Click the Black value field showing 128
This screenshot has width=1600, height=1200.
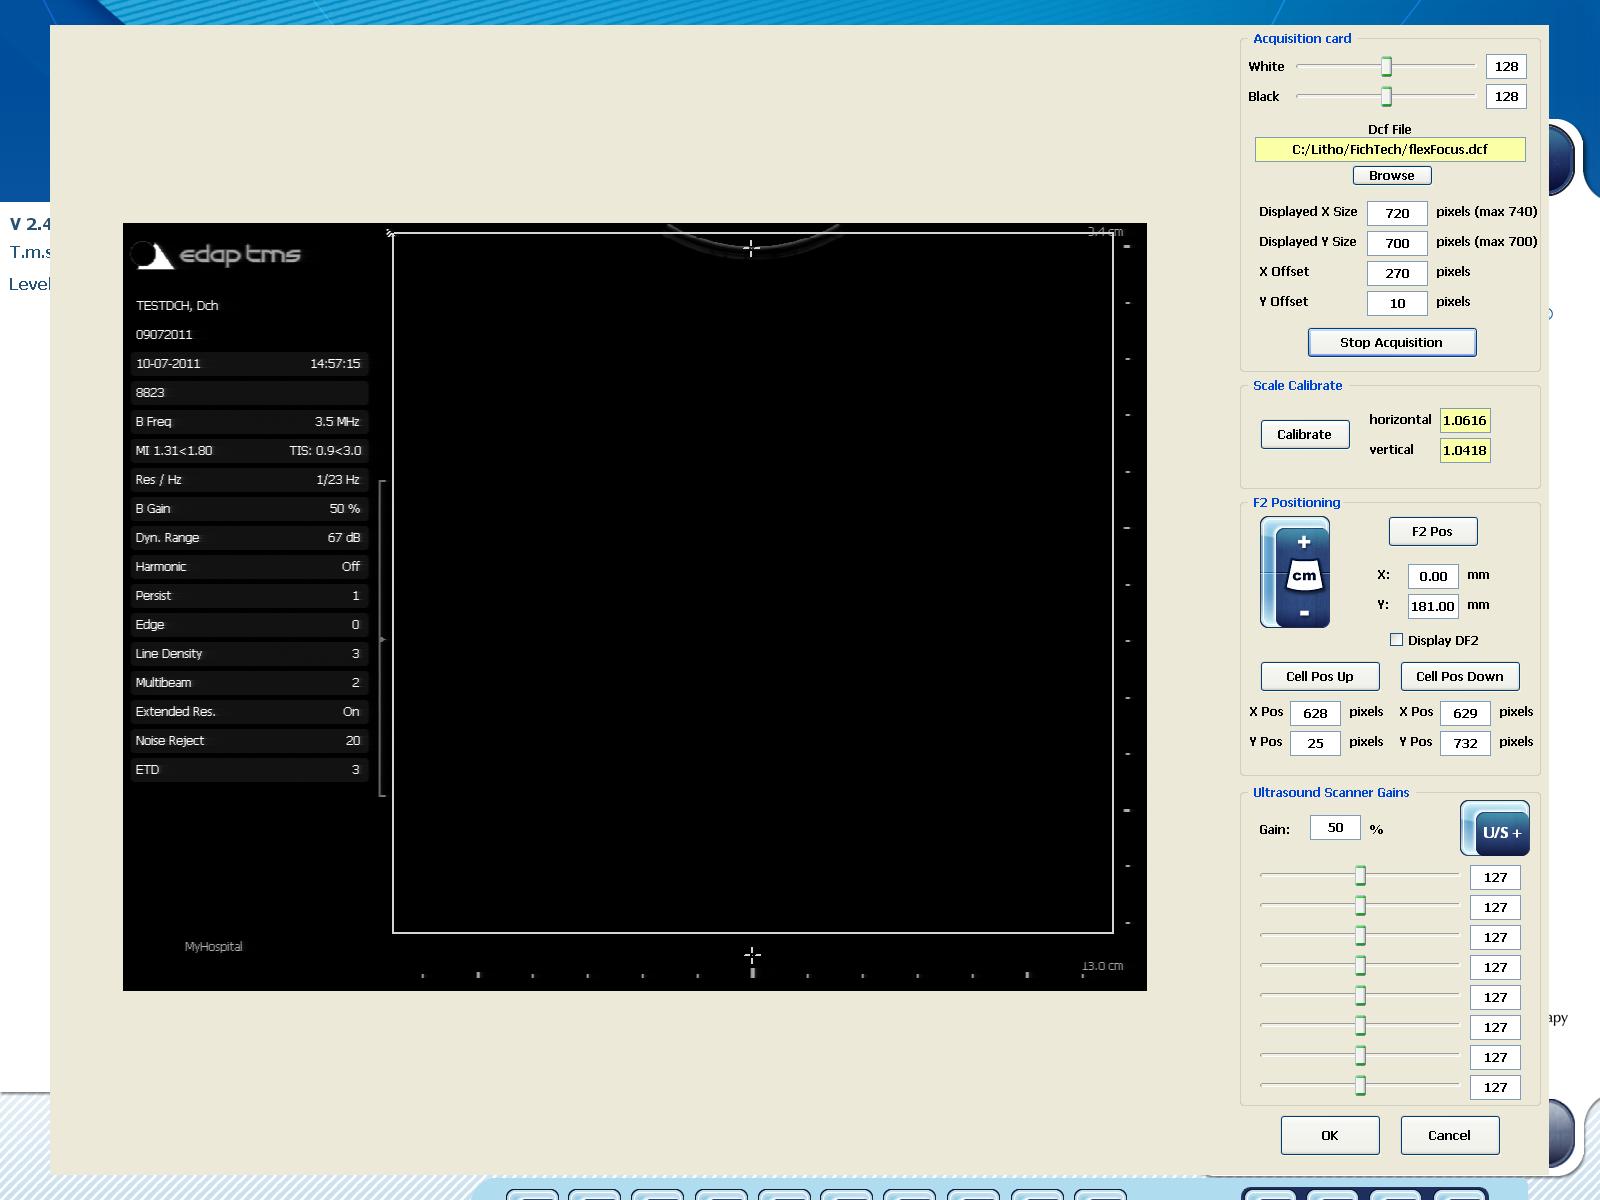[x=1506, y=96]
